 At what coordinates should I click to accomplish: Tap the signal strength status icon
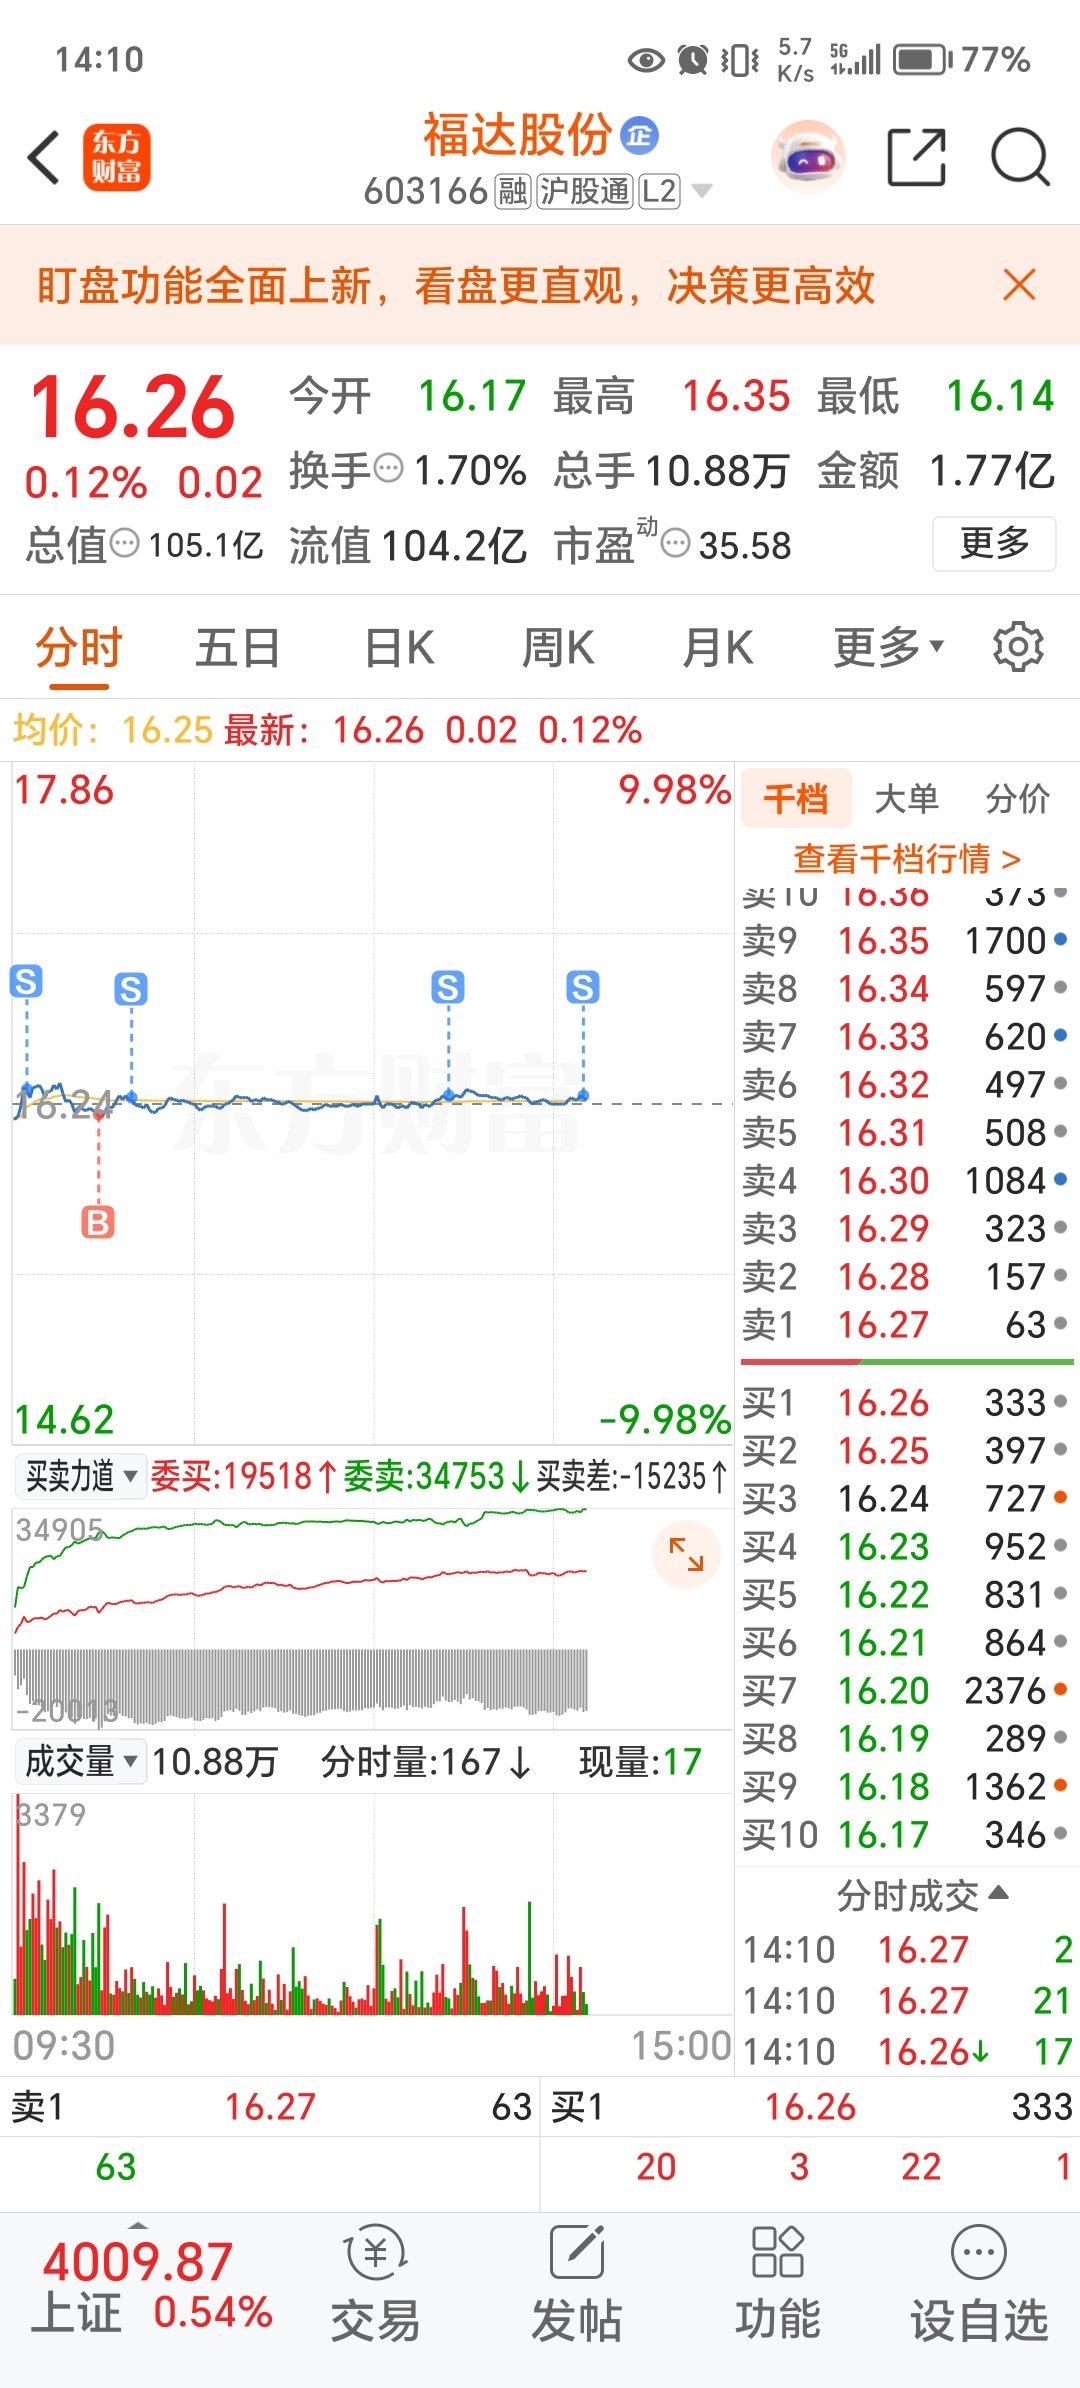[856, 59]
